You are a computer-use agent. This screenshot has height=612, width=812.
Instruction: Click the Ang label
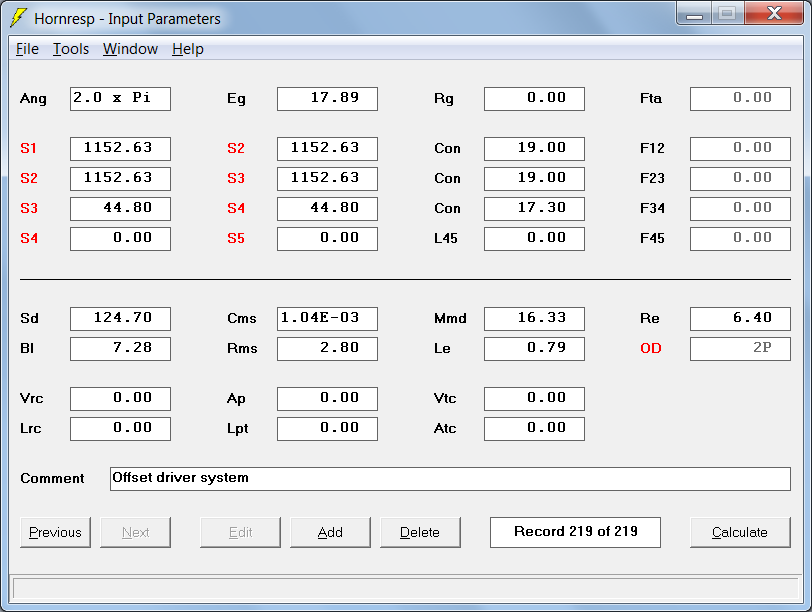pos(33,99)
